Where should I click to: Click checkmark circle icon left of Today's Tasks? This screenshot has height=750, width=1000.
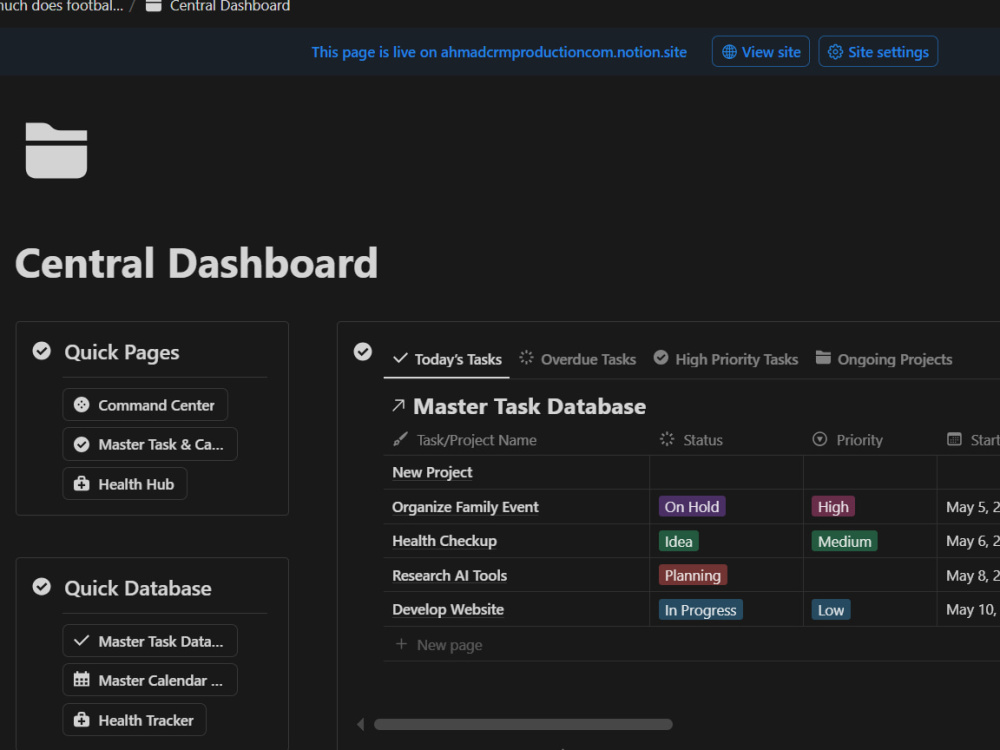[x=362, y=351]
